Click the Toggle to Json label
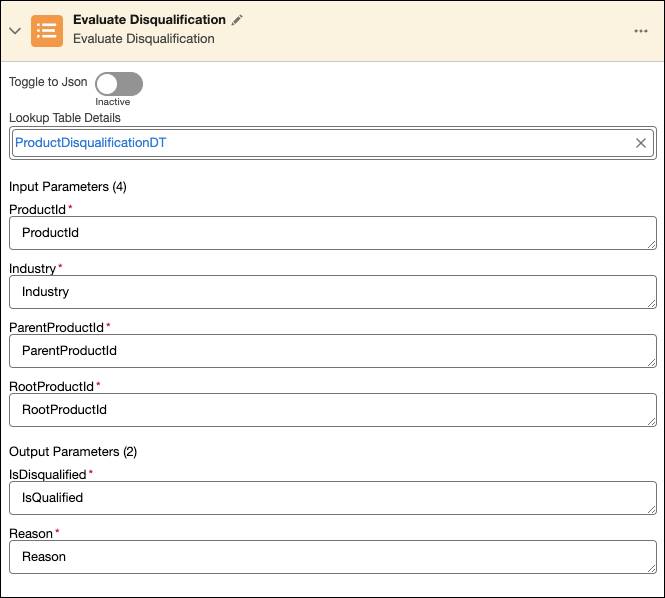 click(x=48, y=82)
